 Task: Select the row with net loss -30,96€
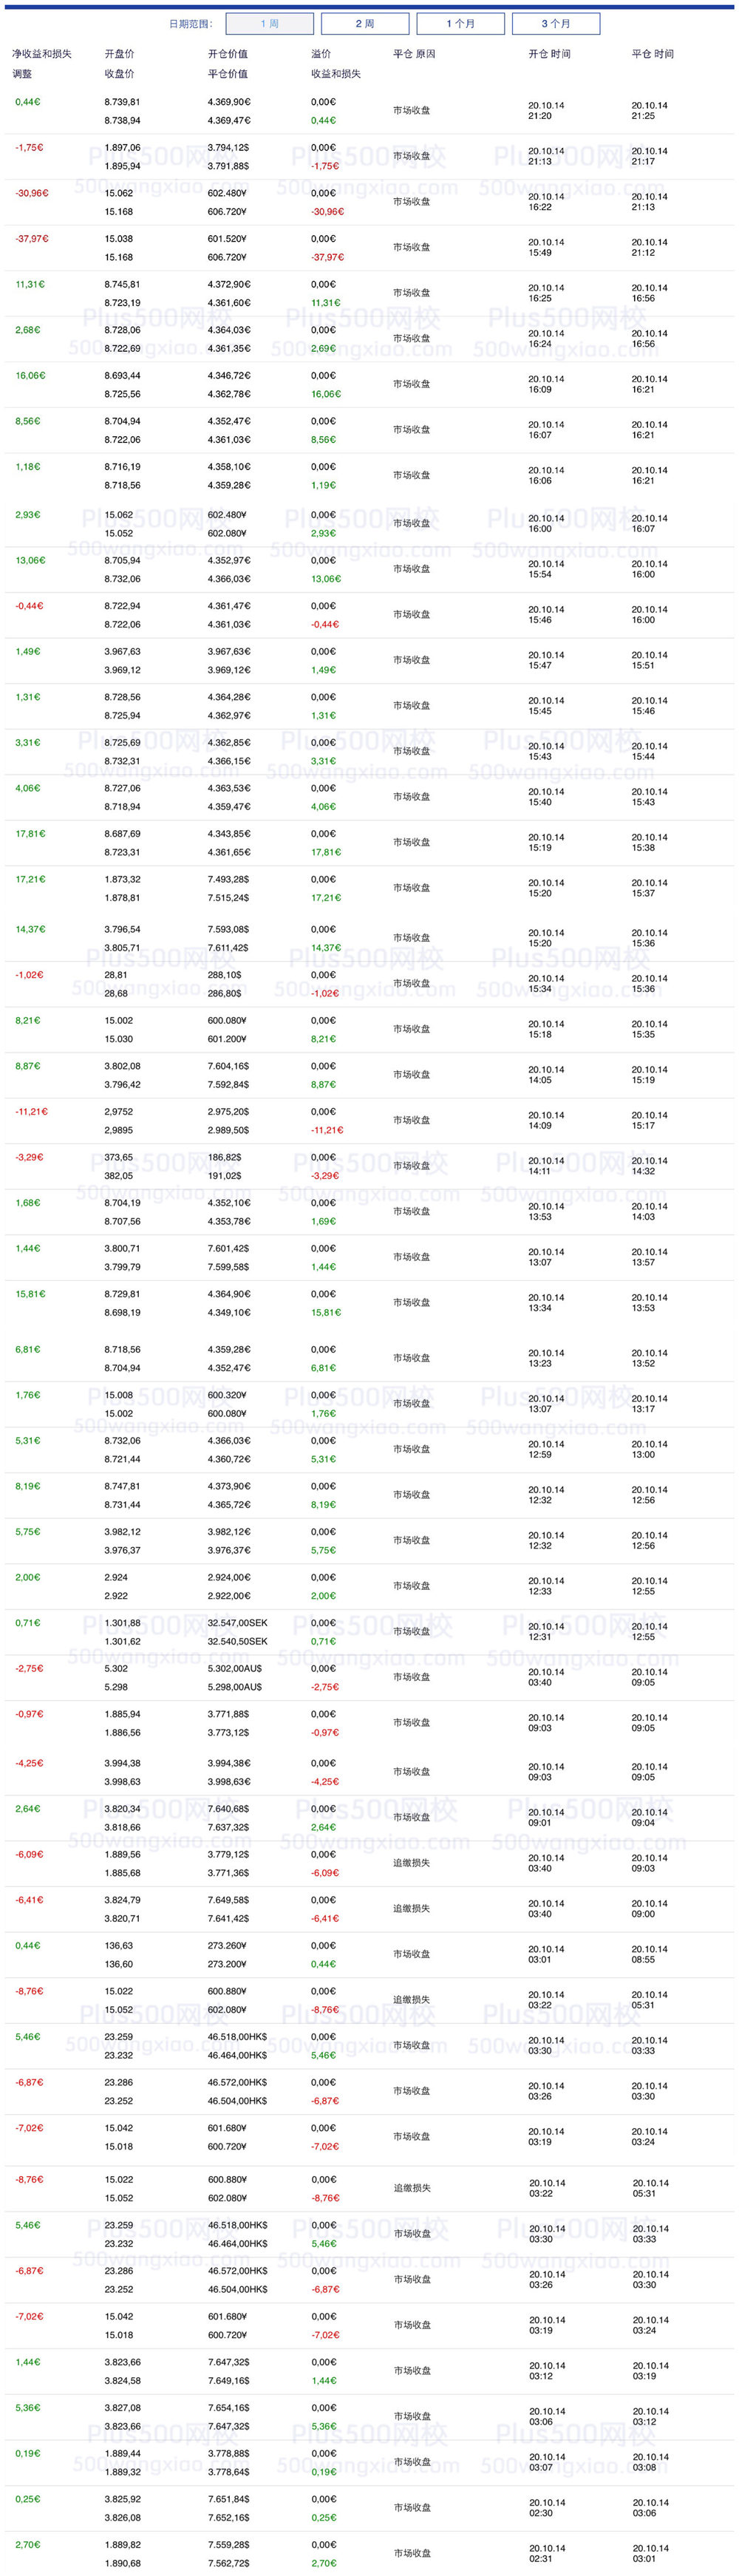32,193
